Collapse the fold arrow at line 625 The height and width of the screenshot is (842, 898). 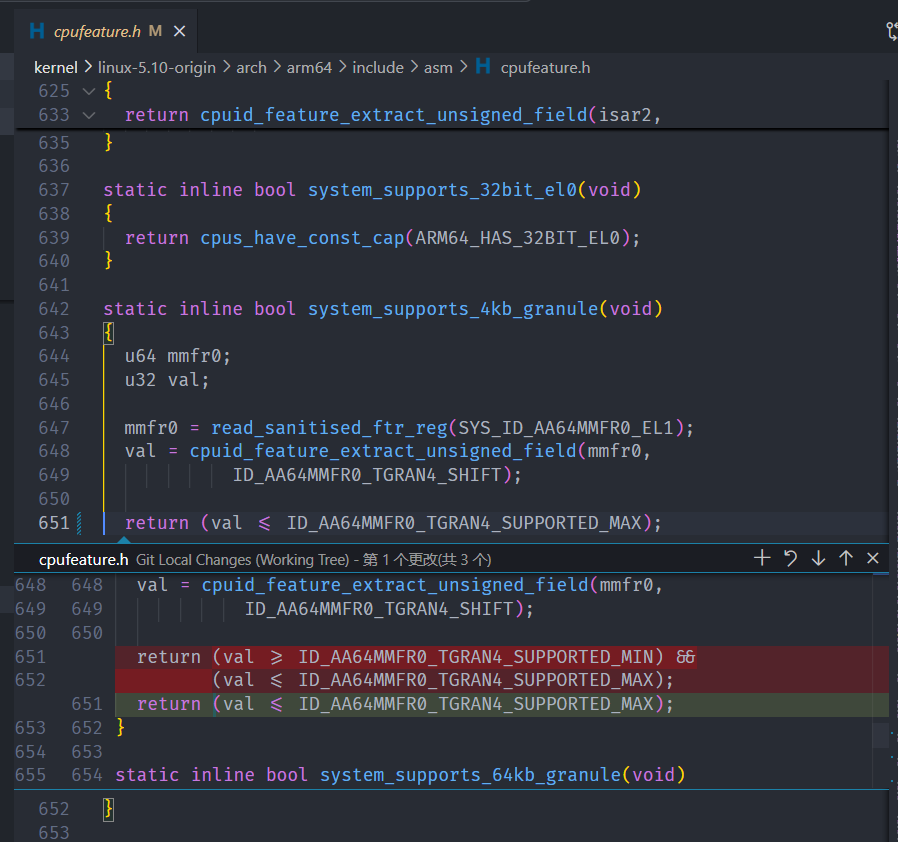[x=88, y=91]
